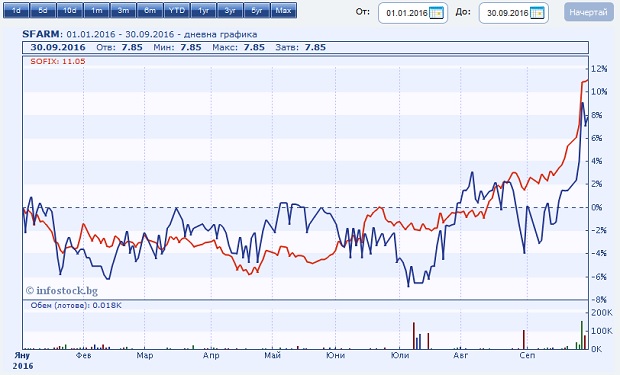Open calendar picker for end date
The height and width of the screenshot is (375, 620).
click(537, 13)
